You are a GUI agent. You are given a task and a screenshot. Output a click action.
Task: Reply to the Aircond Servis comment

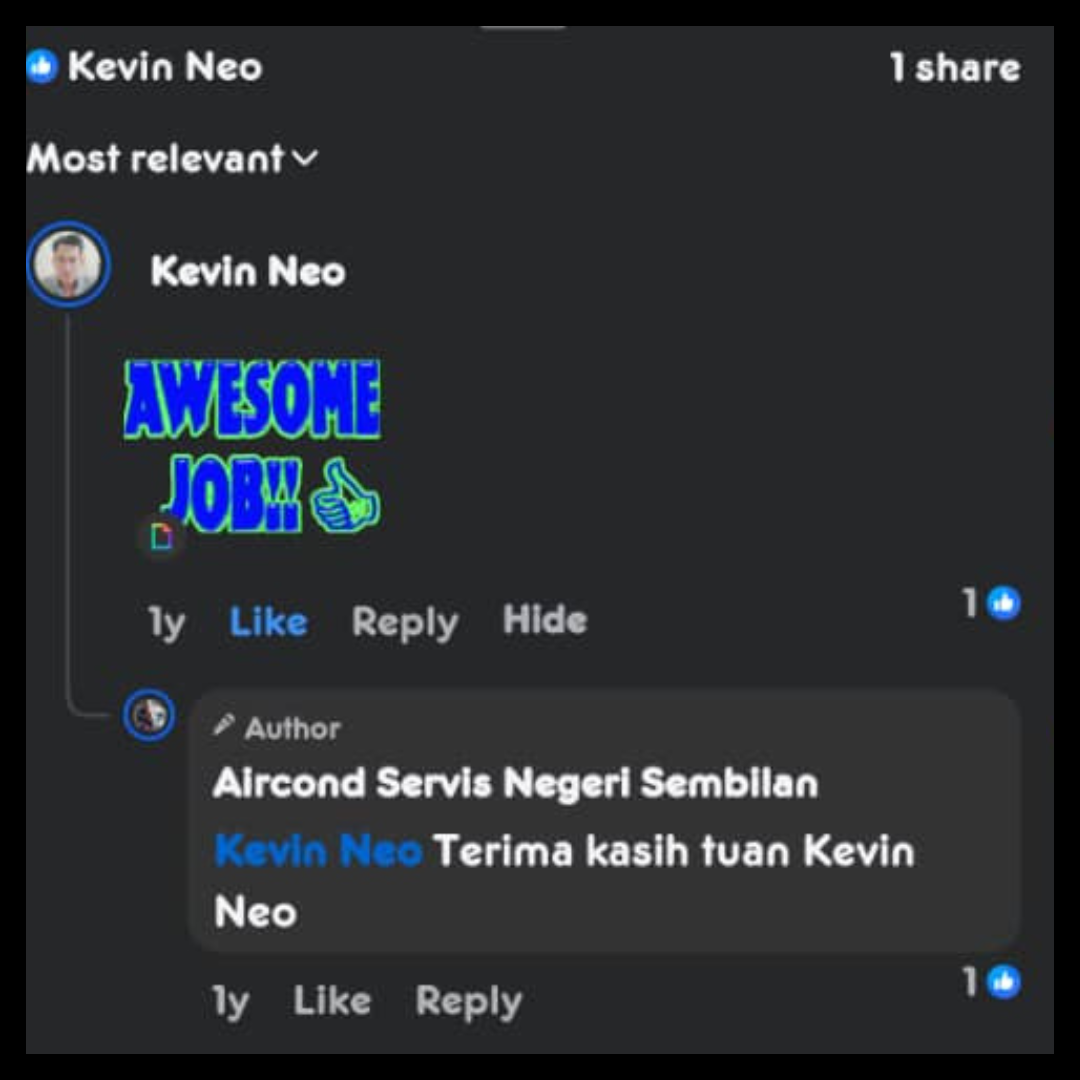pyautogui.click(x=468, y=1001)
